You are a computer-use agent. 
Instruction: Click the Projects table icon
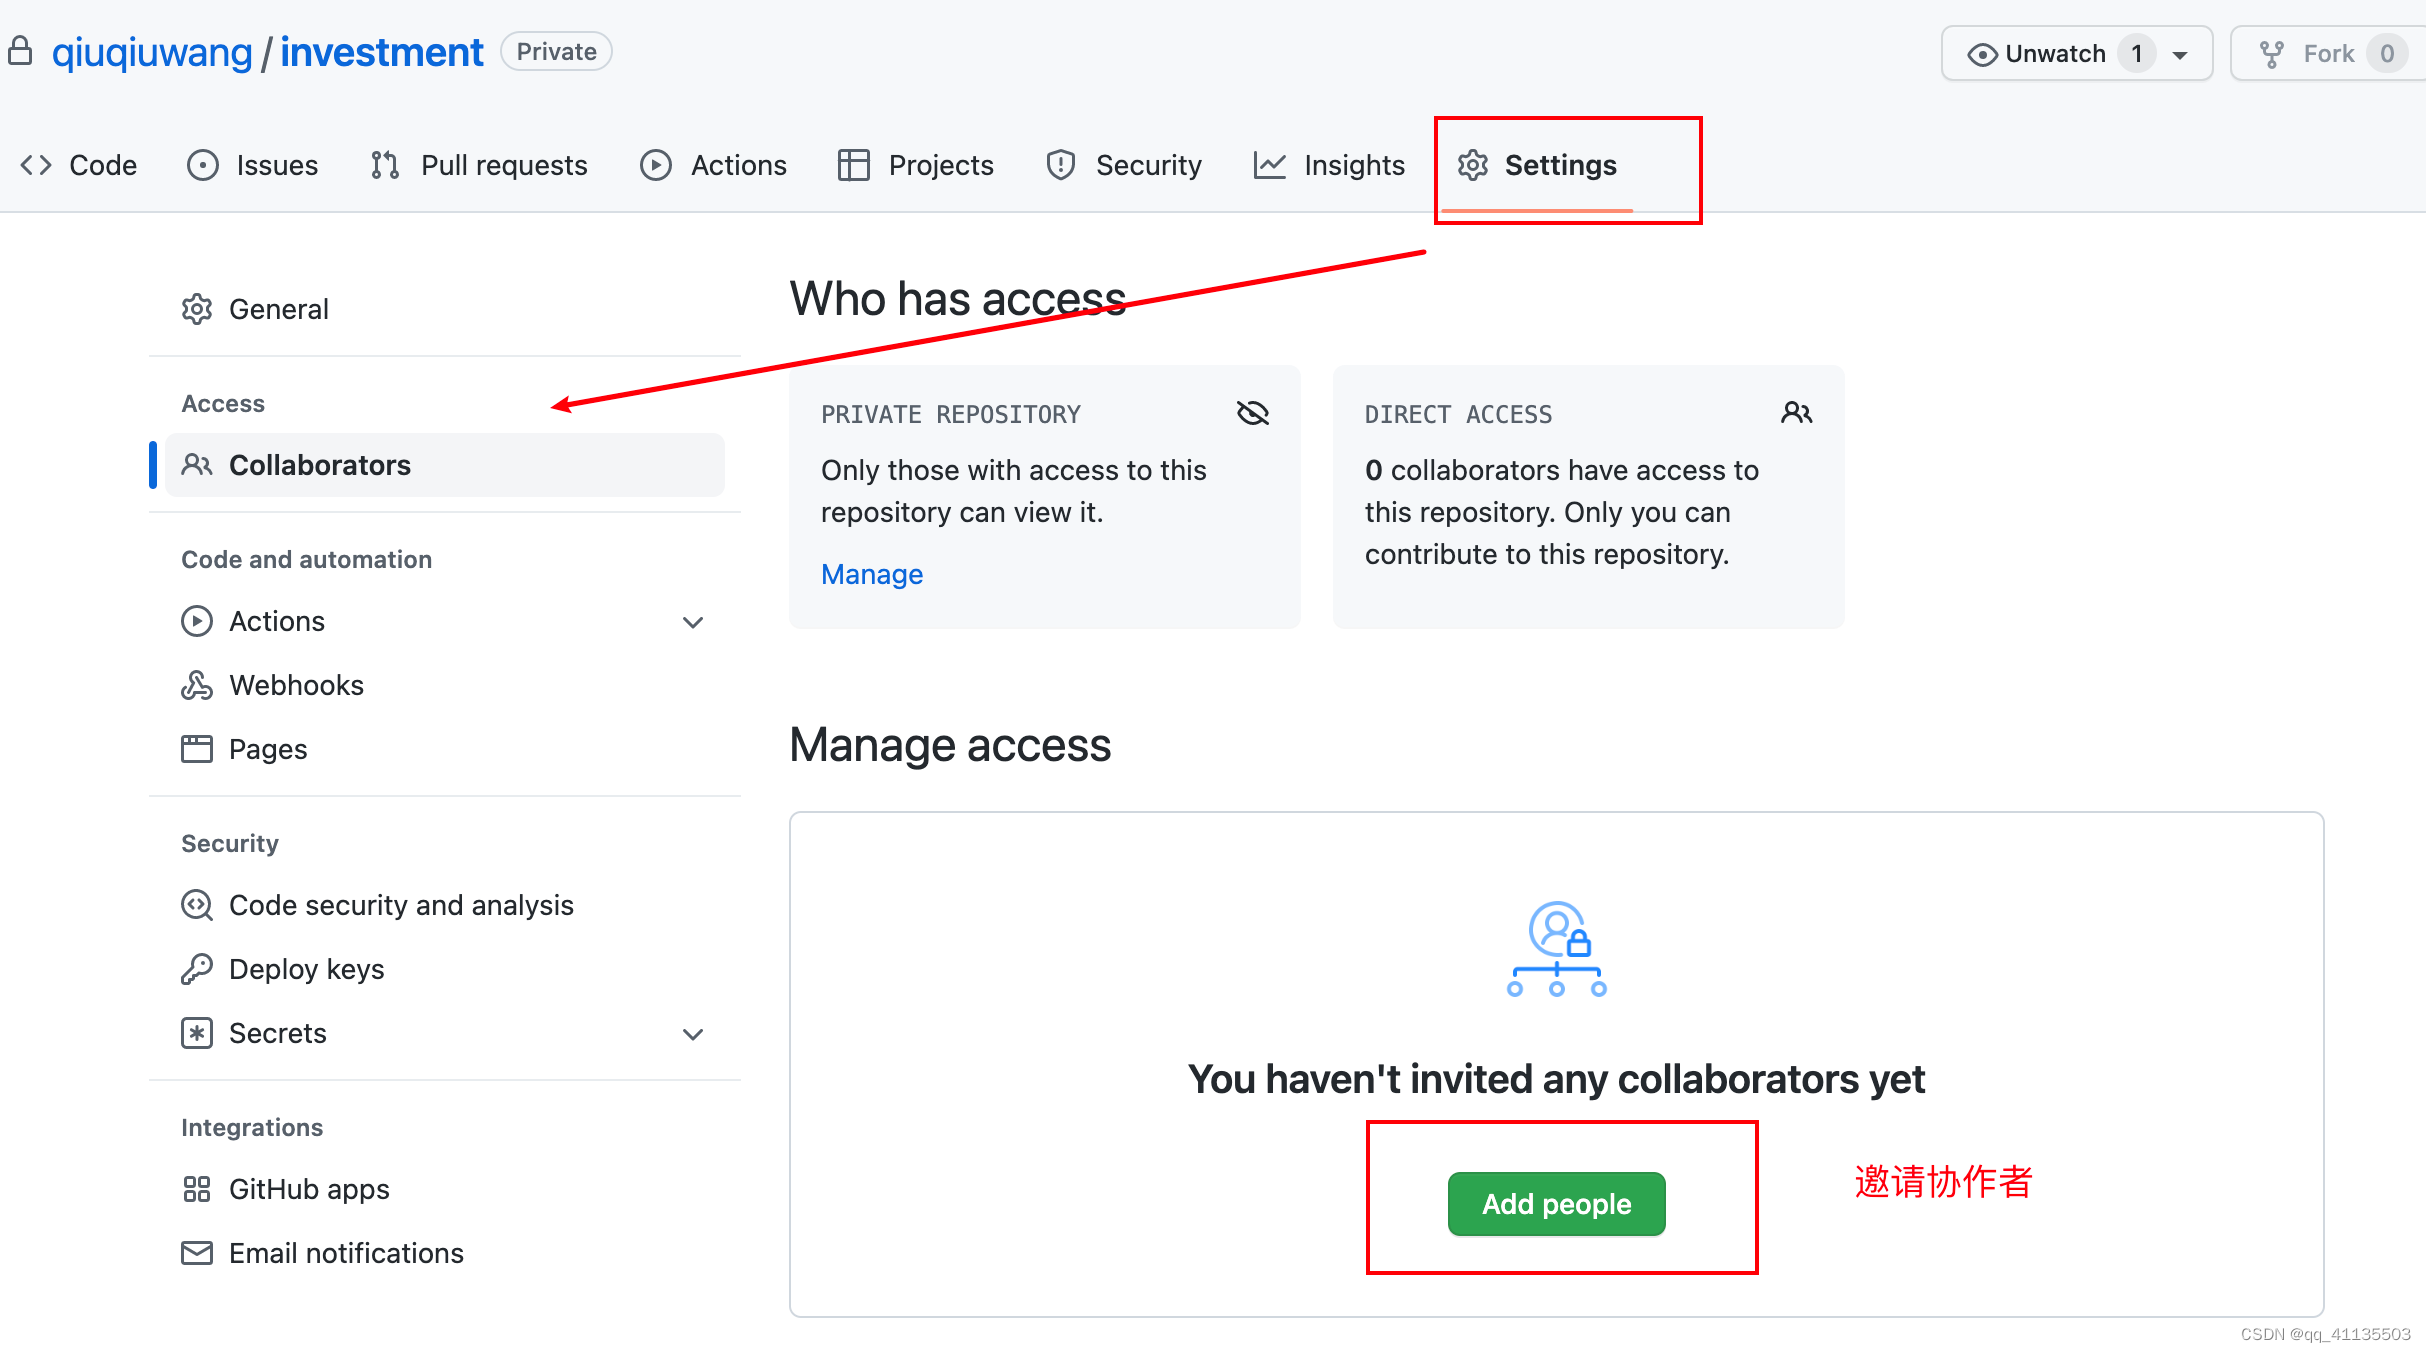853,165
